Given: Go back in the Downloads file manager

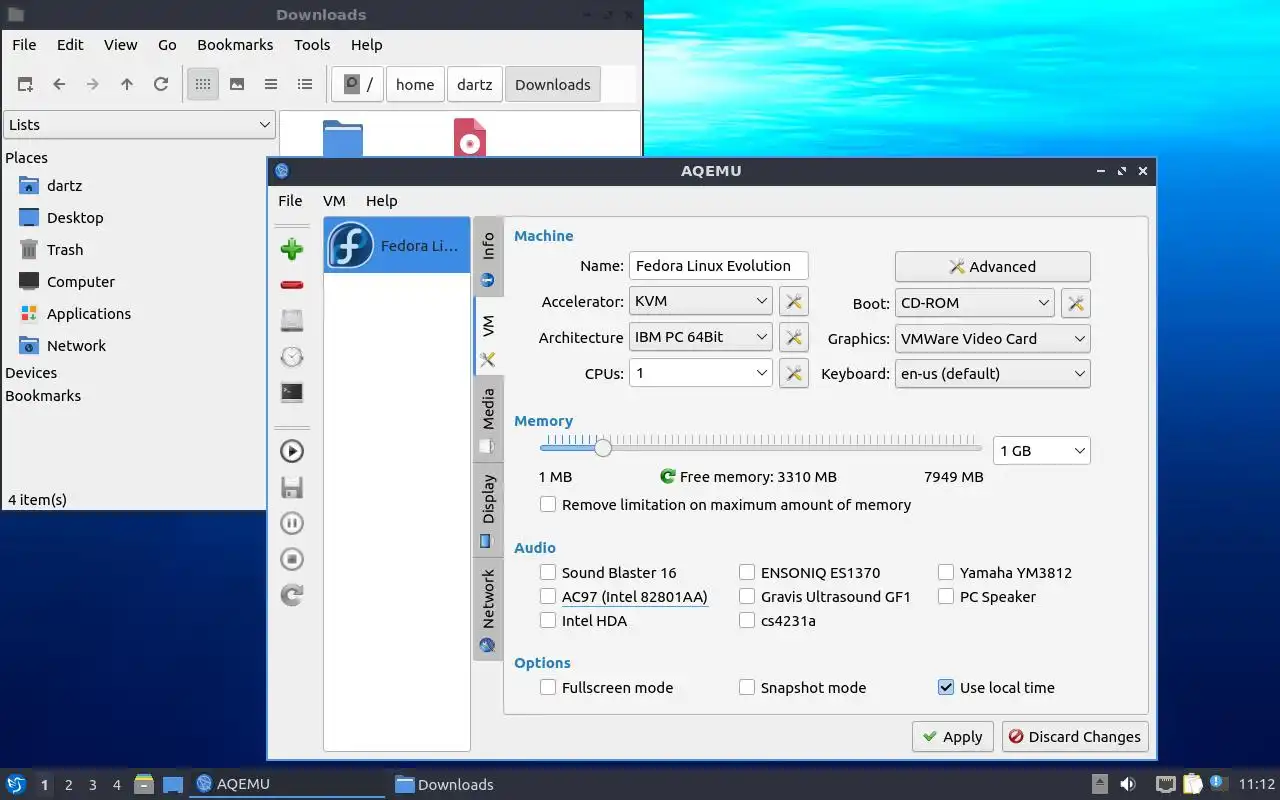Looking at the screenshot, I should point(59,85).
